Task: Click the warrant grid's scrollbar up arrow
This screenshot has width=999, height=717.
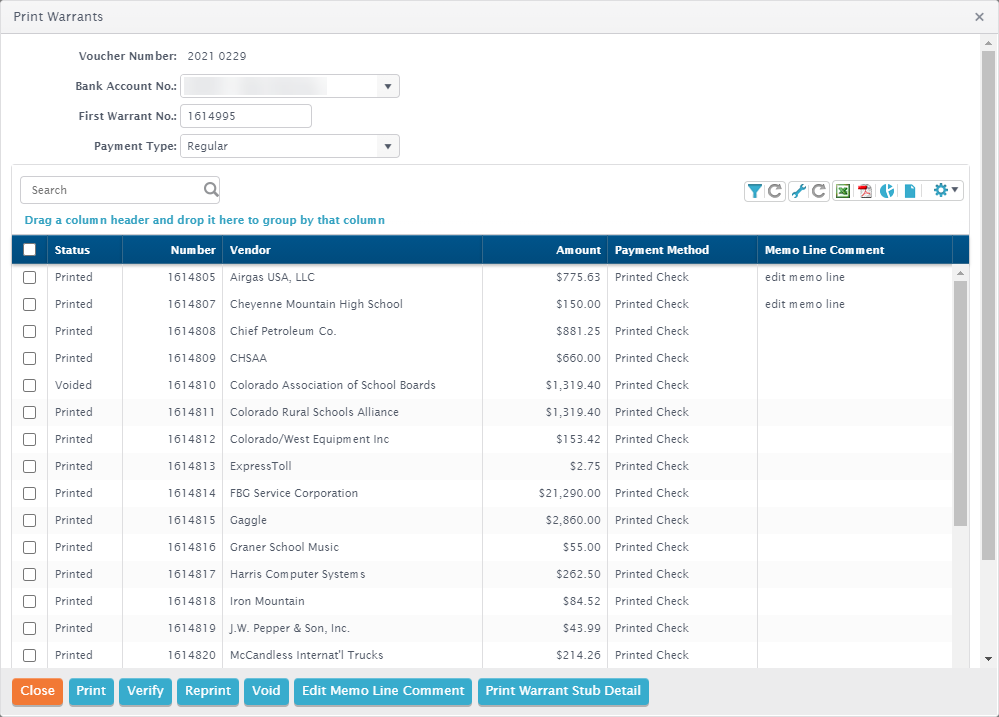Action: coord(960,273)
